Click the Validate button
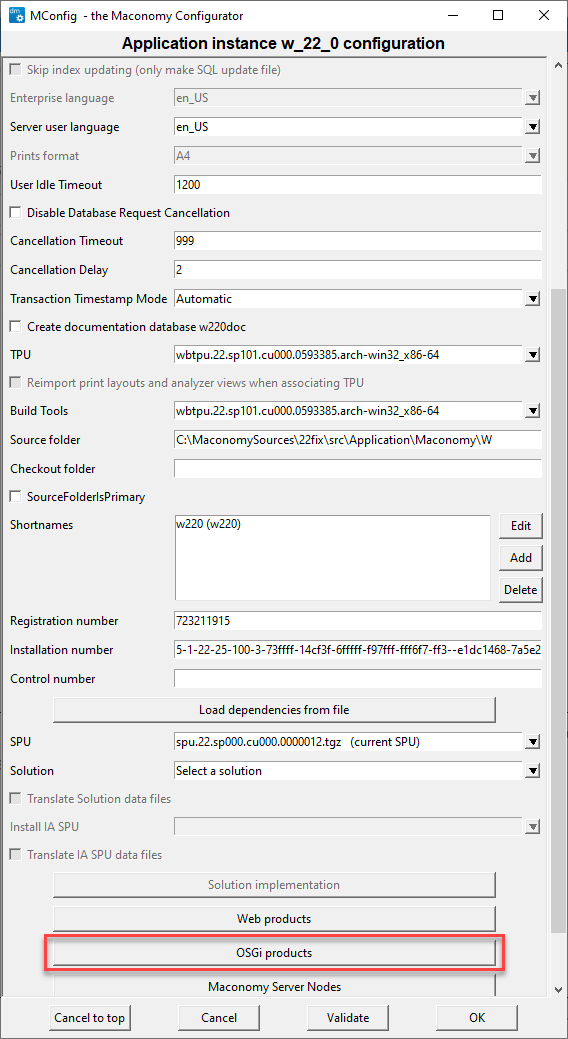Screen dimensions: 568x1039 pyautogui.click(x=348, y=1017)
